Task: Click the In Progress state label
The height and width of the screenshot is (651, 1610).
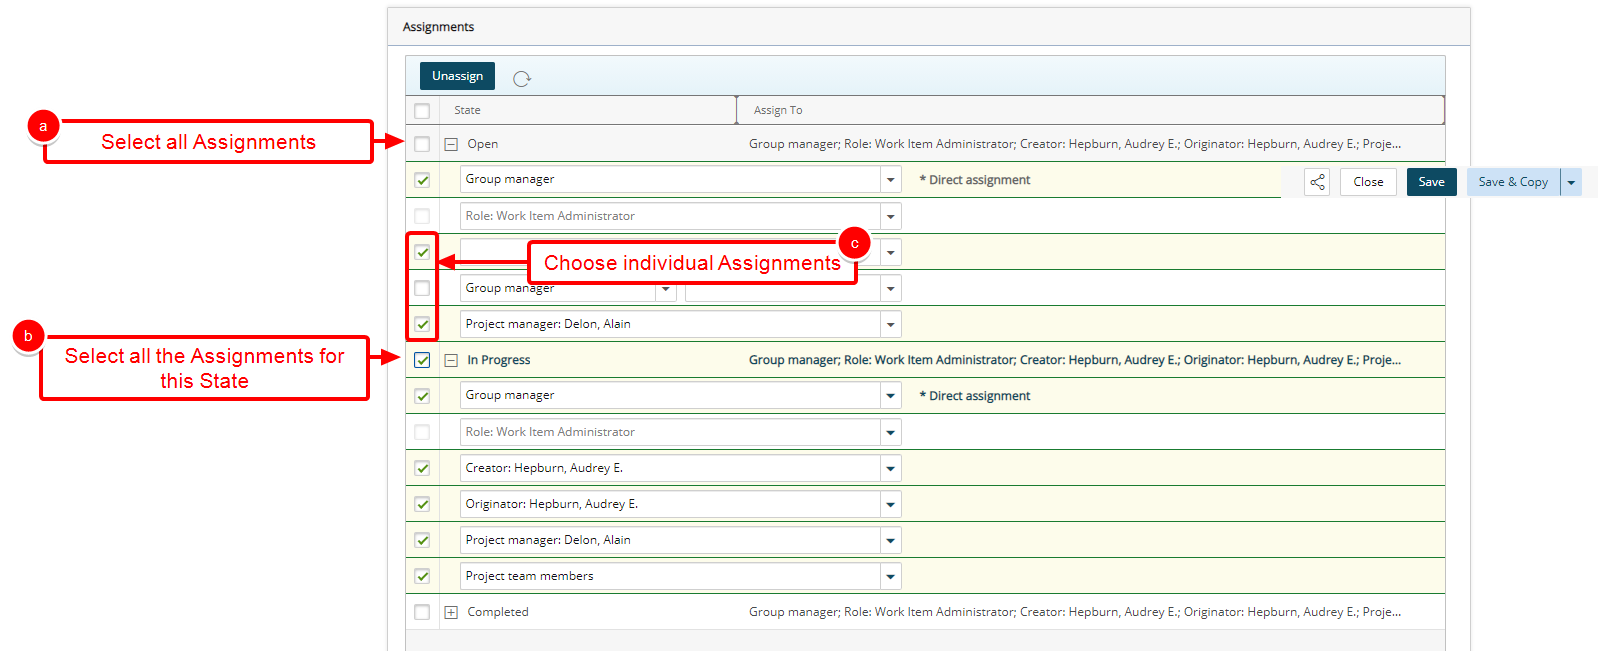Action: (x=498, y=360)
